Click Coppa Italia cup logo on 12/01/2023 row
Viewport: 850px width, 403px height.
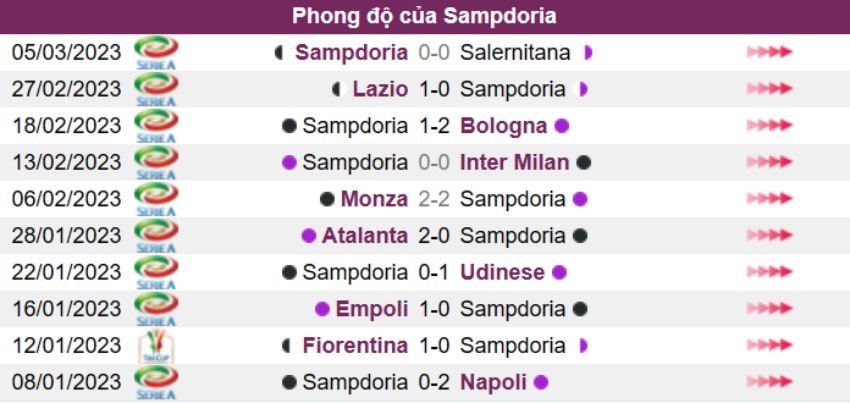coord(155,346)
